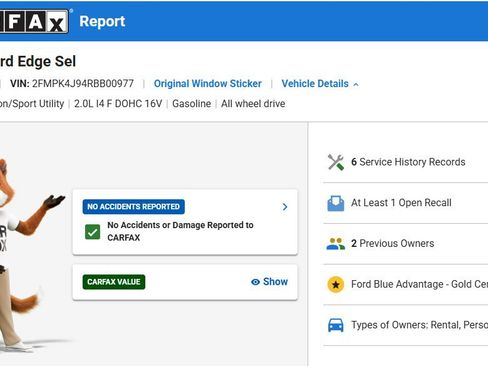The image size is (488, 366).
Task: Click the CARFAX logo in the header
Action: point(35,22)
